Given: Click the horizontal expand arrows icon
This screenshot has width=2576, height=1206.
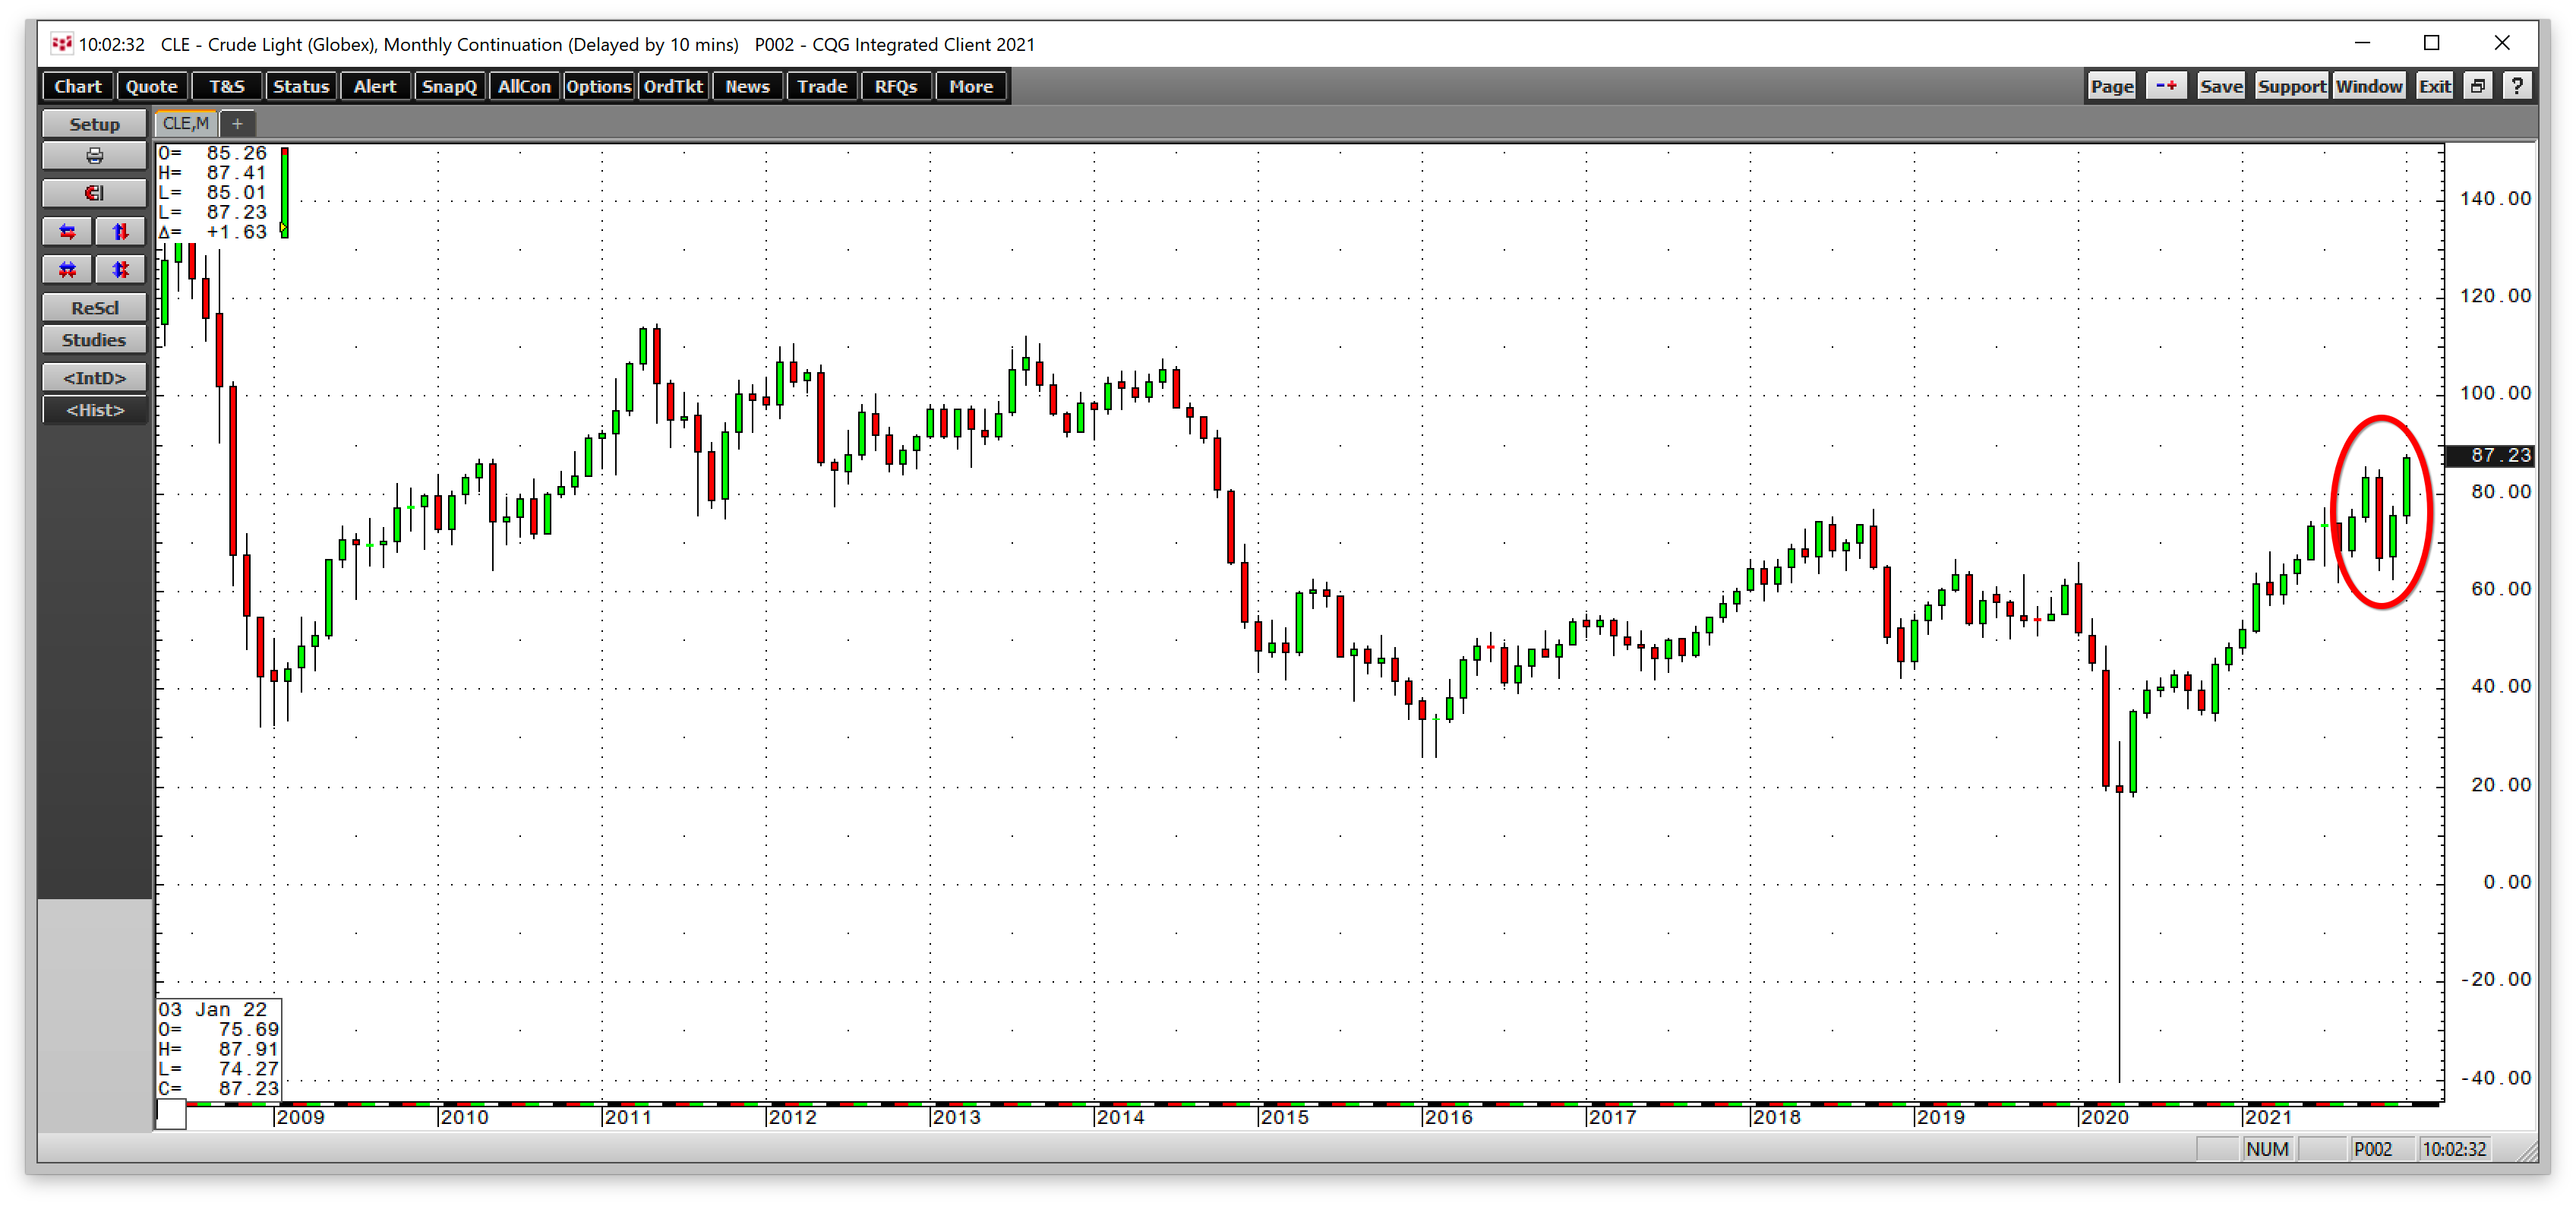Looking at the screenshot, I should (x=68, y=232).
